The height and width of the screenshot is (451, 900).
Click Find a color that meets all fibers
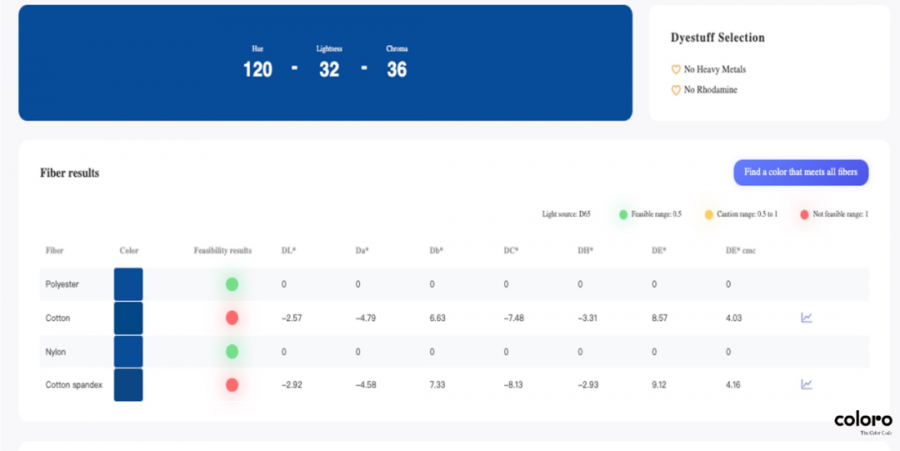[x=801, y=172]
